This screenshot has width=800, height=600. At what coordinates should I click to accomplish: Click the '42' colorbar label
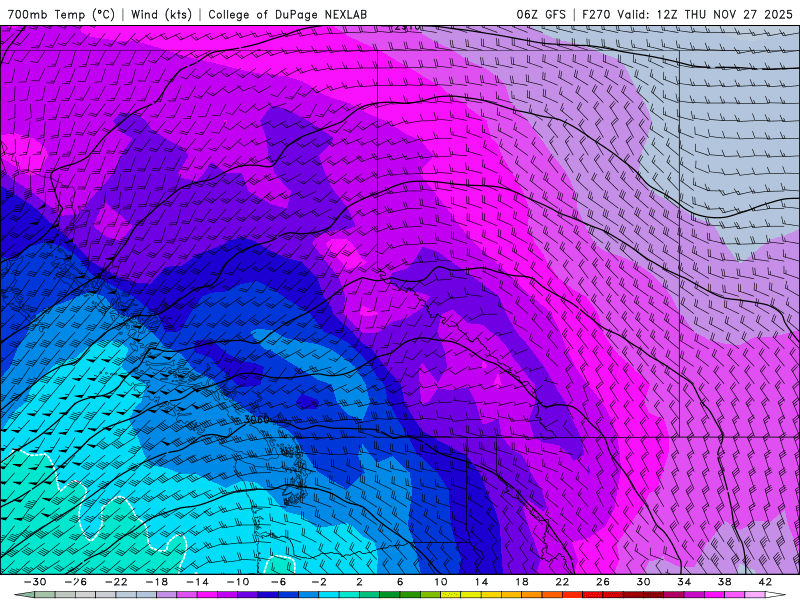(765, 582)
